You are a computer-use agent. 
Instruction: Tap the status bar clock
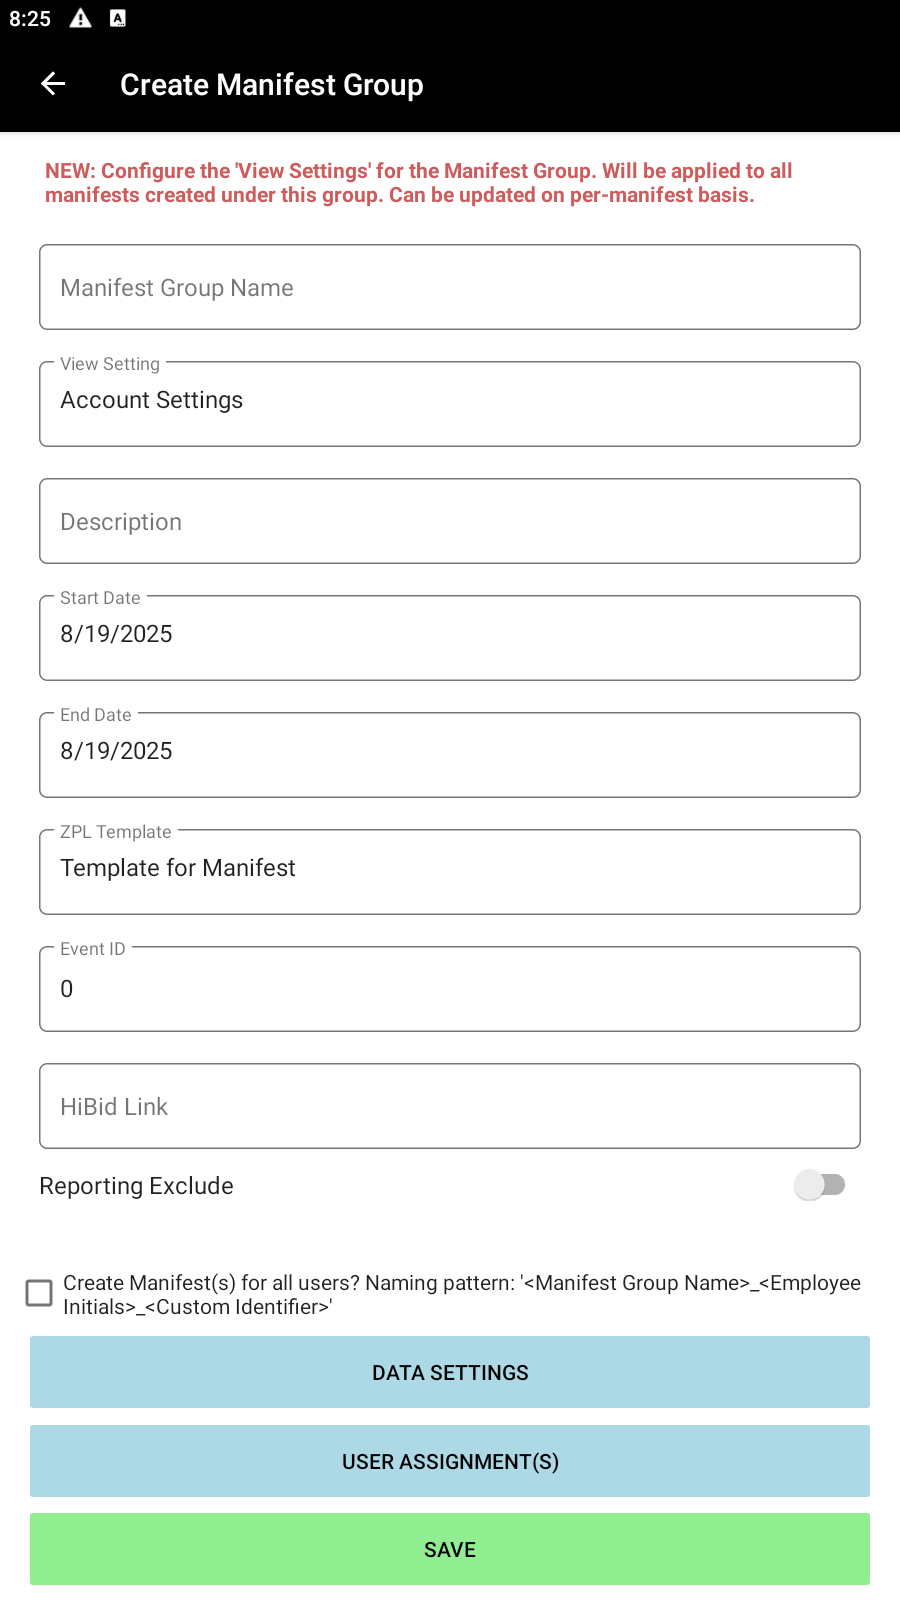(x=30, y=19)
